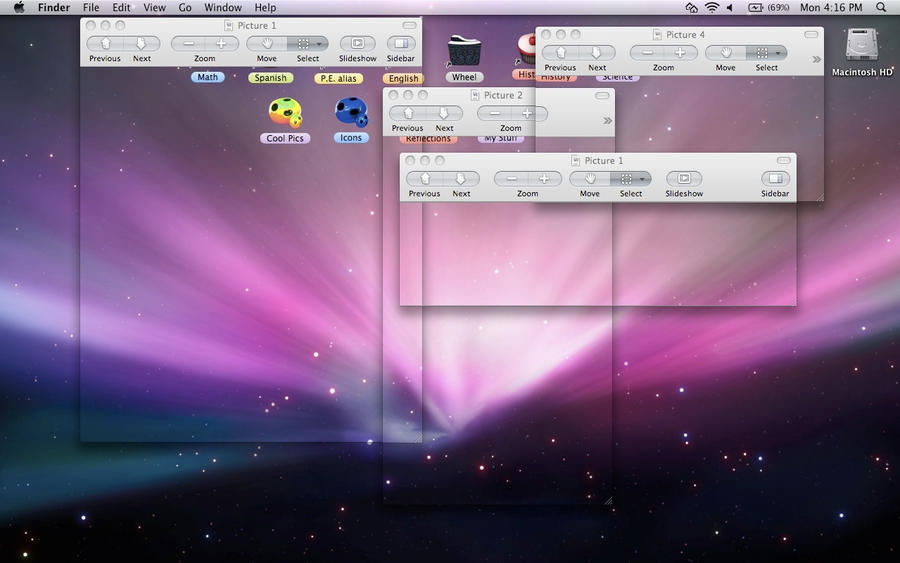
Task: Zoom out in front Picture 1 window
Action: pyautogui.click(x=511, y=179)
